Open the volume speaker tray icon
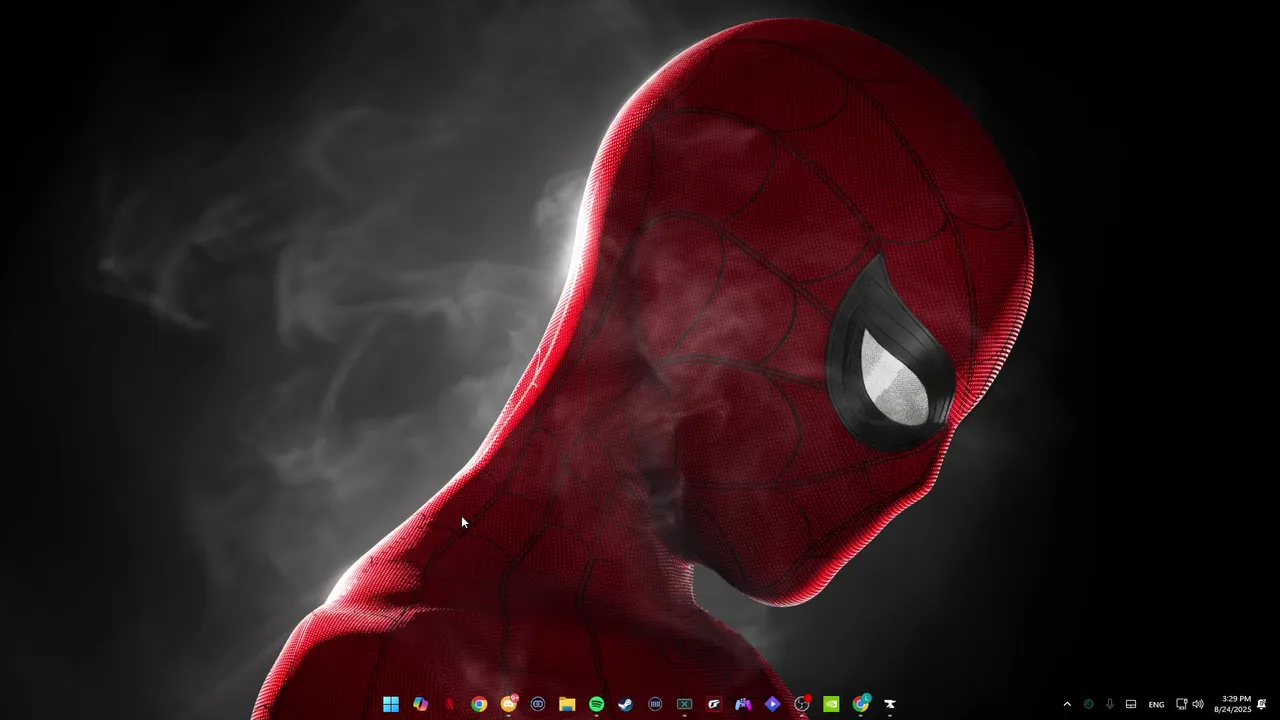The height and width of the screenshot is (720, 1280). (1198, 704)
